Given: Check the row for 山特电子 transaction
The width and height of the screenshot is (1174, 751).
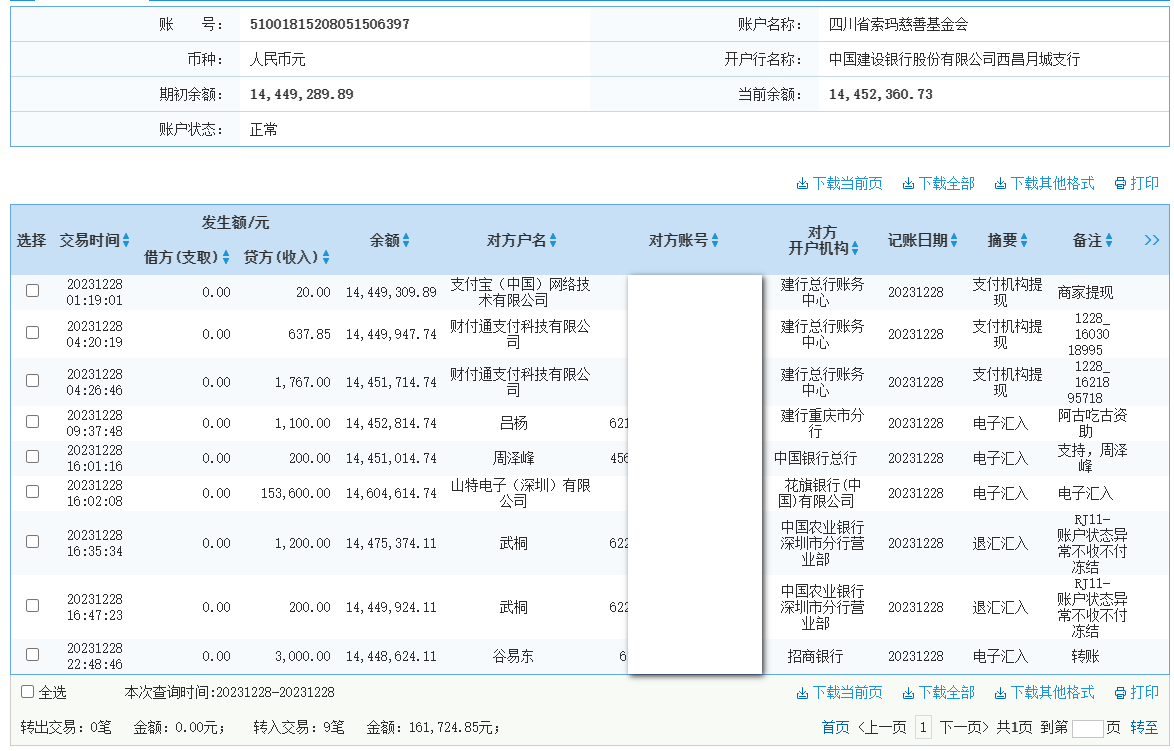Looking at the screenshot, I should [32, 492].
